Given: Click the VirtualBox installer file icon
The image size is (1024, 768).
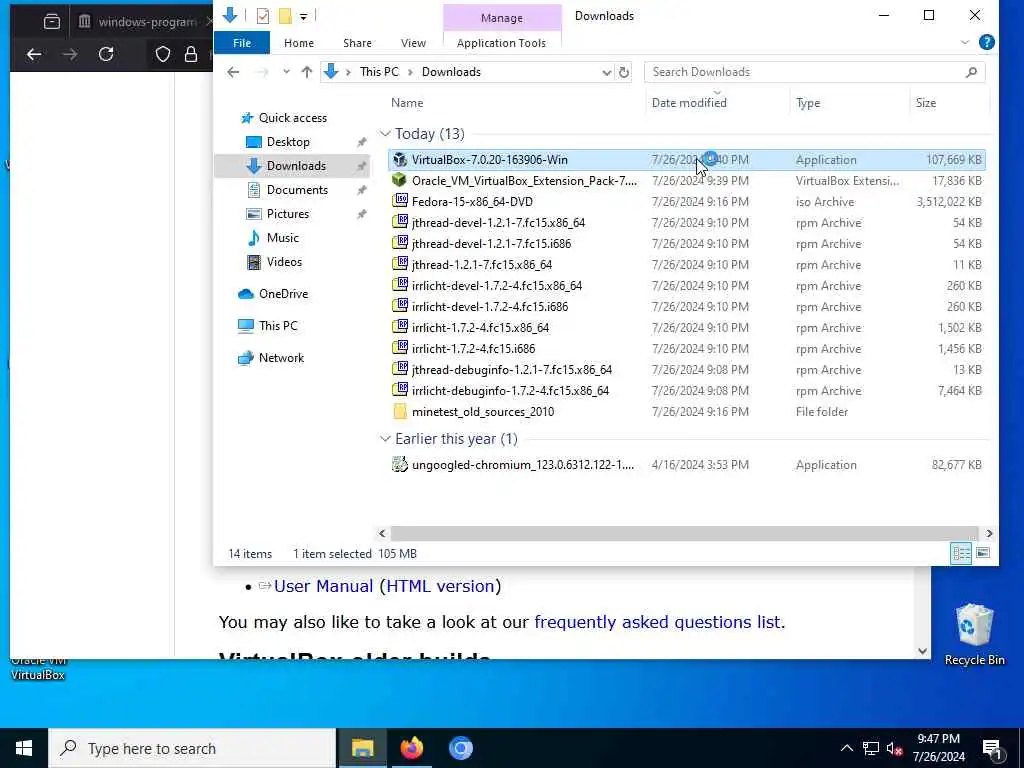Looking at the screenshot, I should coord(400,159).
